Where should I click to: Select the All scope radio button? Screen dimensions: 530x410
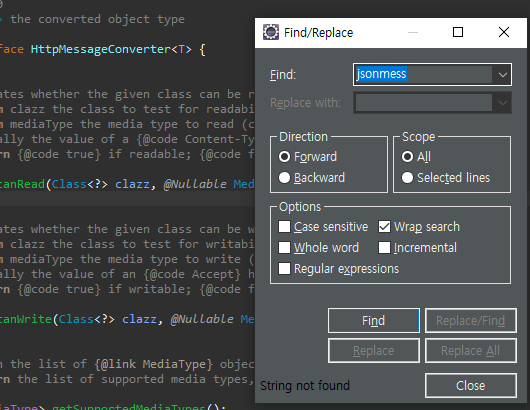(407, 157)
